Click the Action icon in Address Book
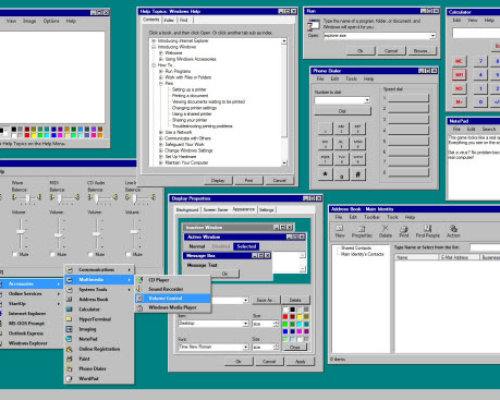This screenshot has width=500, height=400. pyautogui.click(x=453, y=231)
